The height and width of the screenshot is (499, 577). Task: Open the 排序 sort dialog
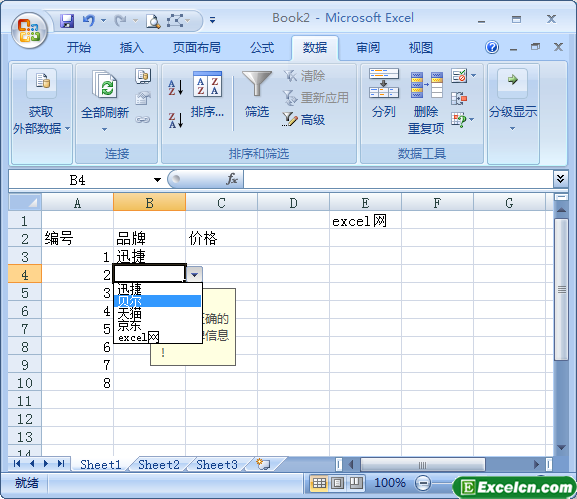click(207, 95)
